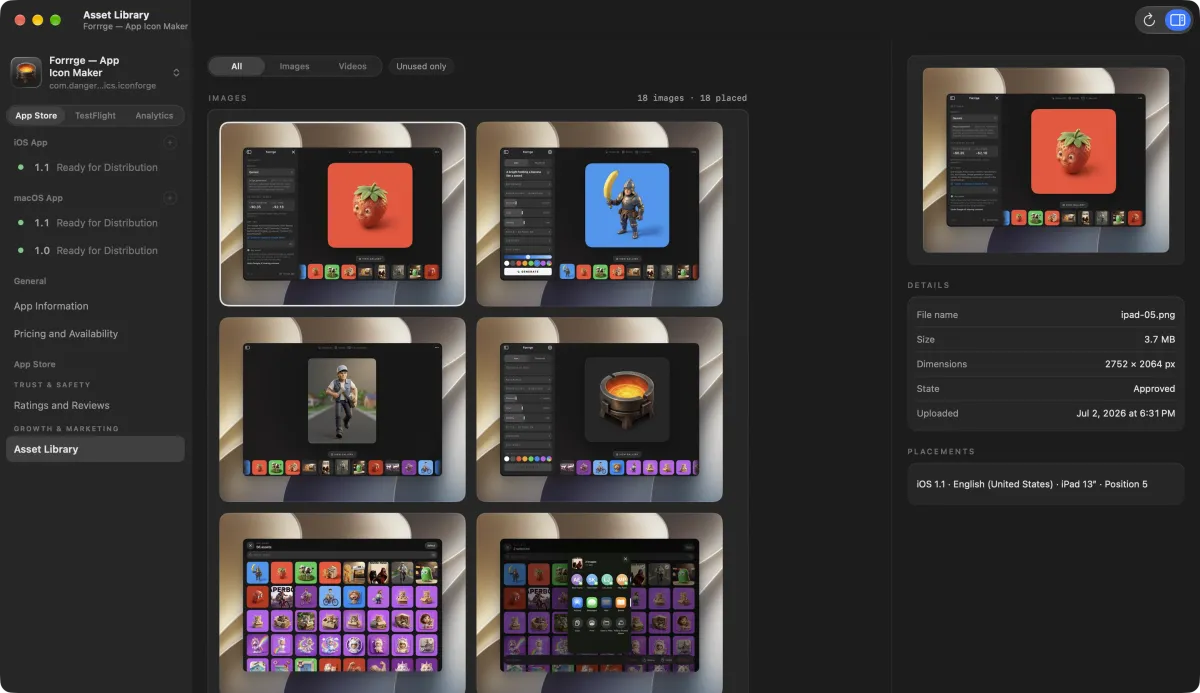The width and height of the screenshot is (1200, 693).
Task: Switch to the TestFlight tab
Action: coord(95,116)
